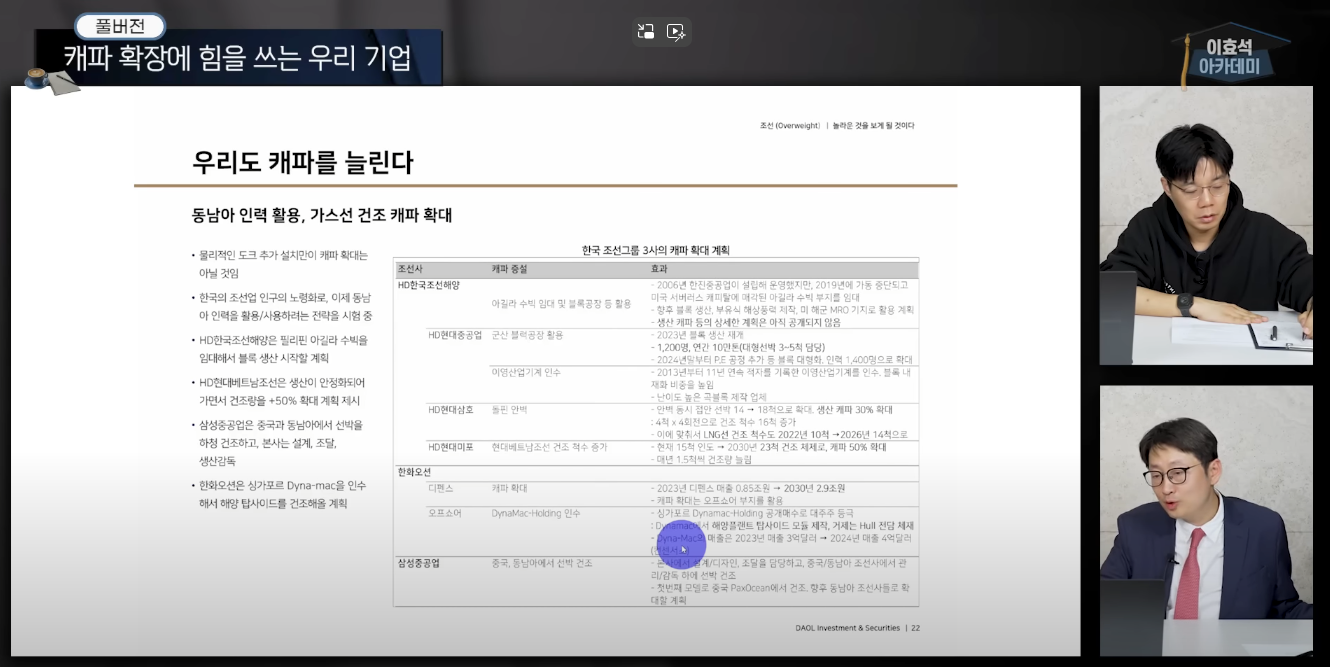1330x667 pixels.
Task: Click the bullet starting '삼성중공업은 중국과 동남아에서'
Action: point(281,442)
